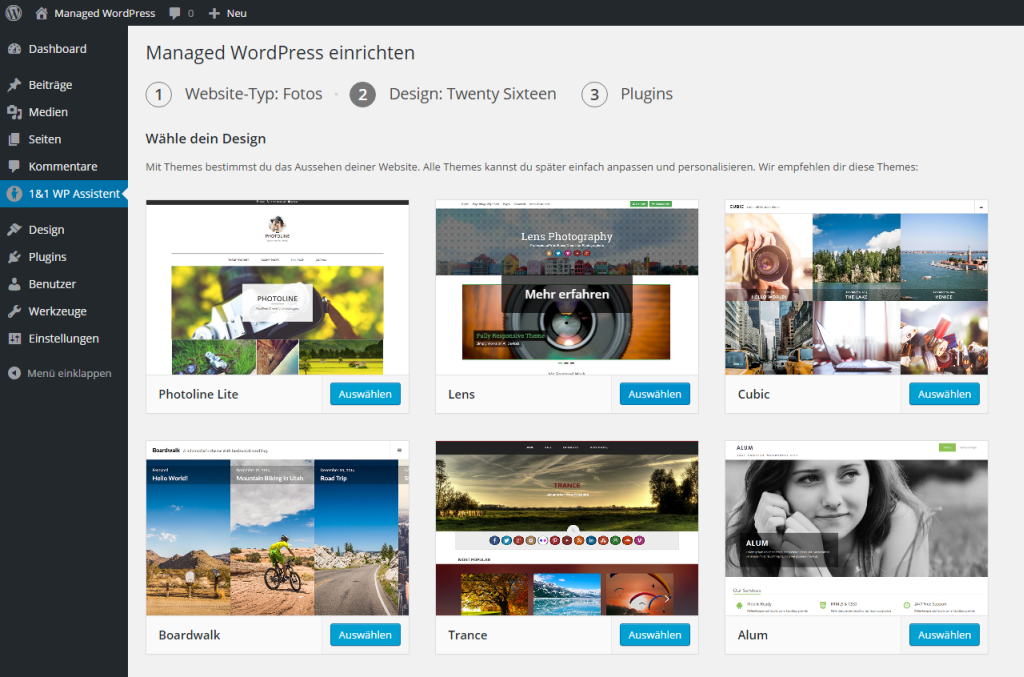Click step 2 circle number
This screenshot has height=677, width=1024.
362,95
